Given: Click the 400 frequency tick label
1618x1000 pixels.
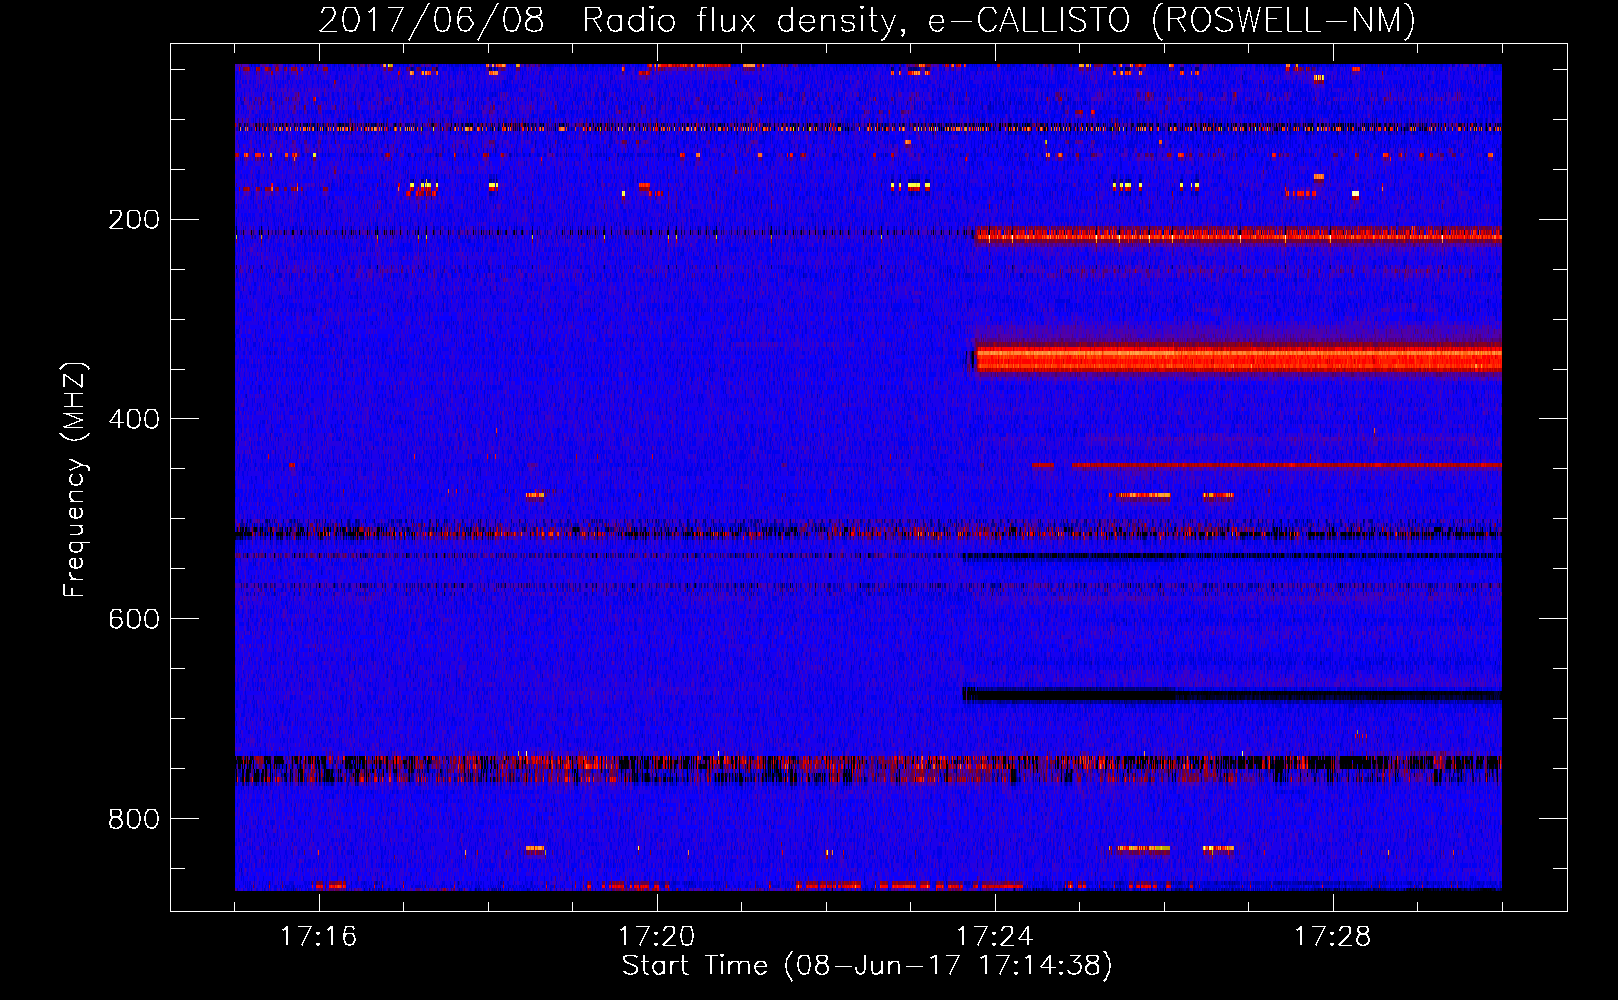Looking at the screenshot, I should pyautogui.click(x=134, y=419).
